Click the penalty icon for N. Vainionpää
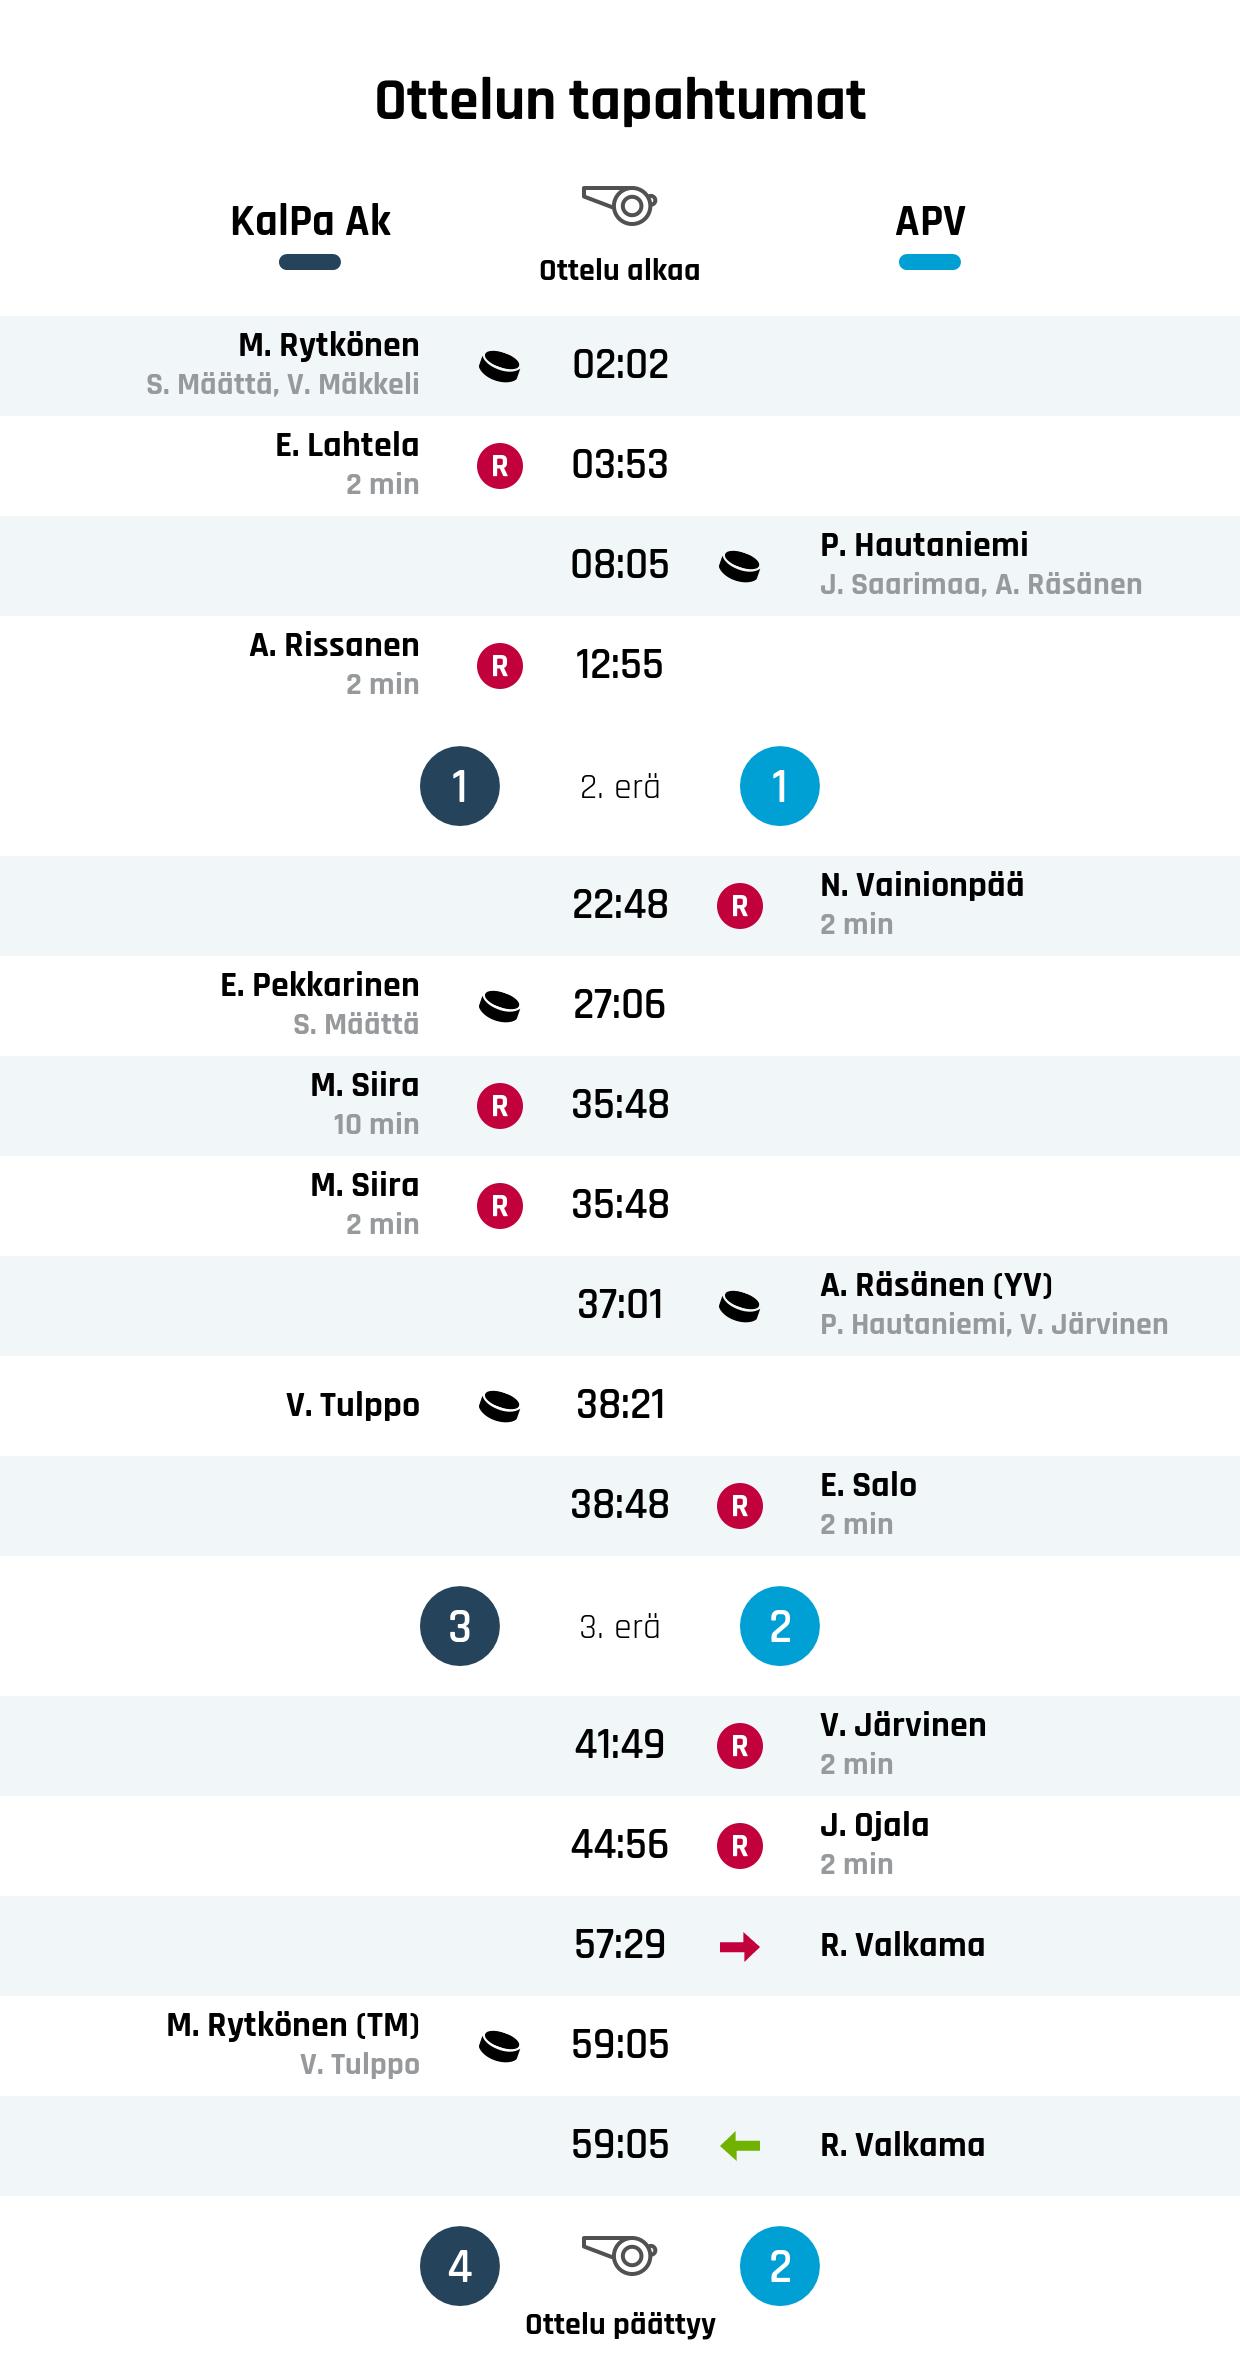The width and height of the screenshot is (1240, 2358). pos(740,906)
